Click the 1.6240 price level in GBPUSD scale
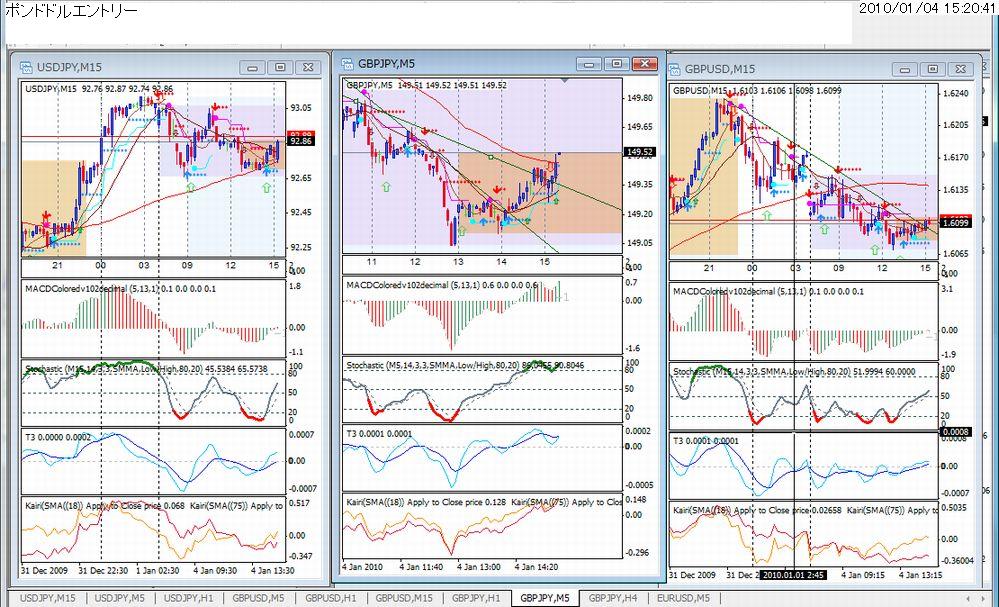Image resolution: width=999 pixels, height=607 pixels. click(955, 93)
